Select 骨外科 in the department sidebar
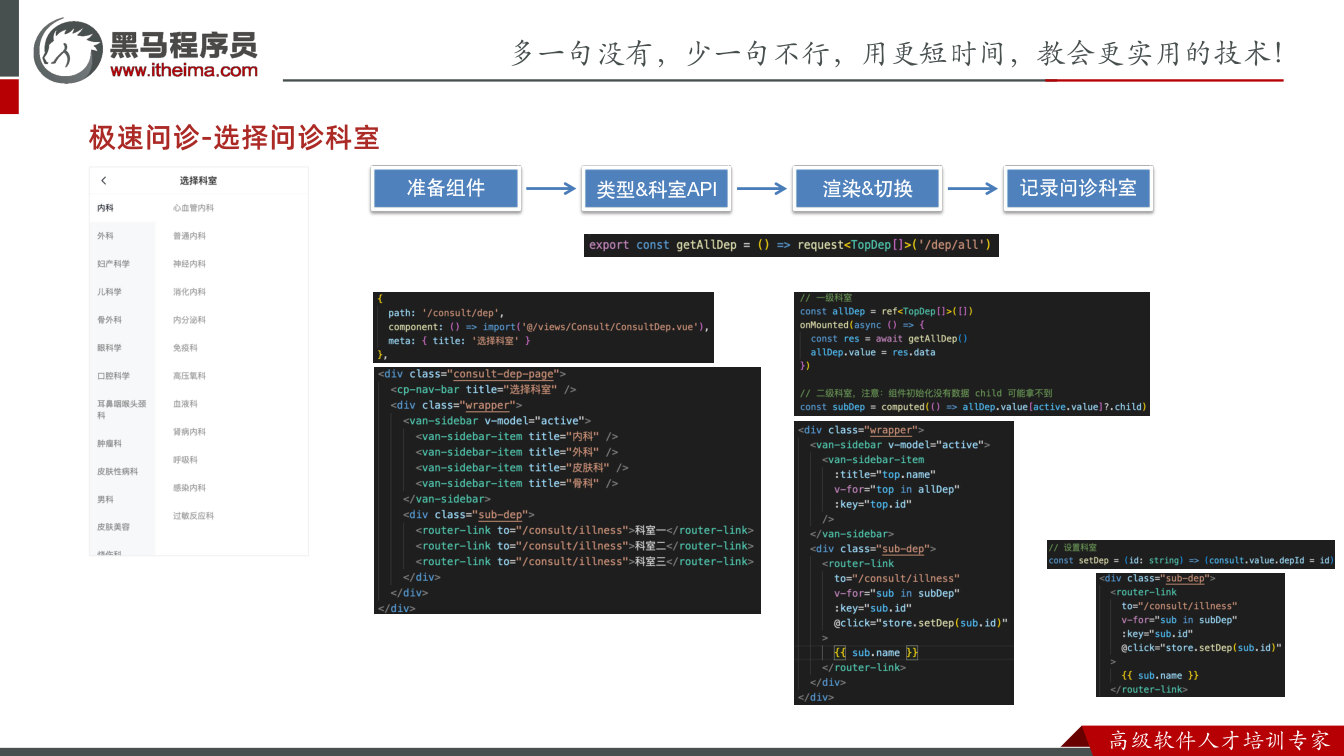The width and height of the screenshot is (1344, 756). click(x=109, y=320)
